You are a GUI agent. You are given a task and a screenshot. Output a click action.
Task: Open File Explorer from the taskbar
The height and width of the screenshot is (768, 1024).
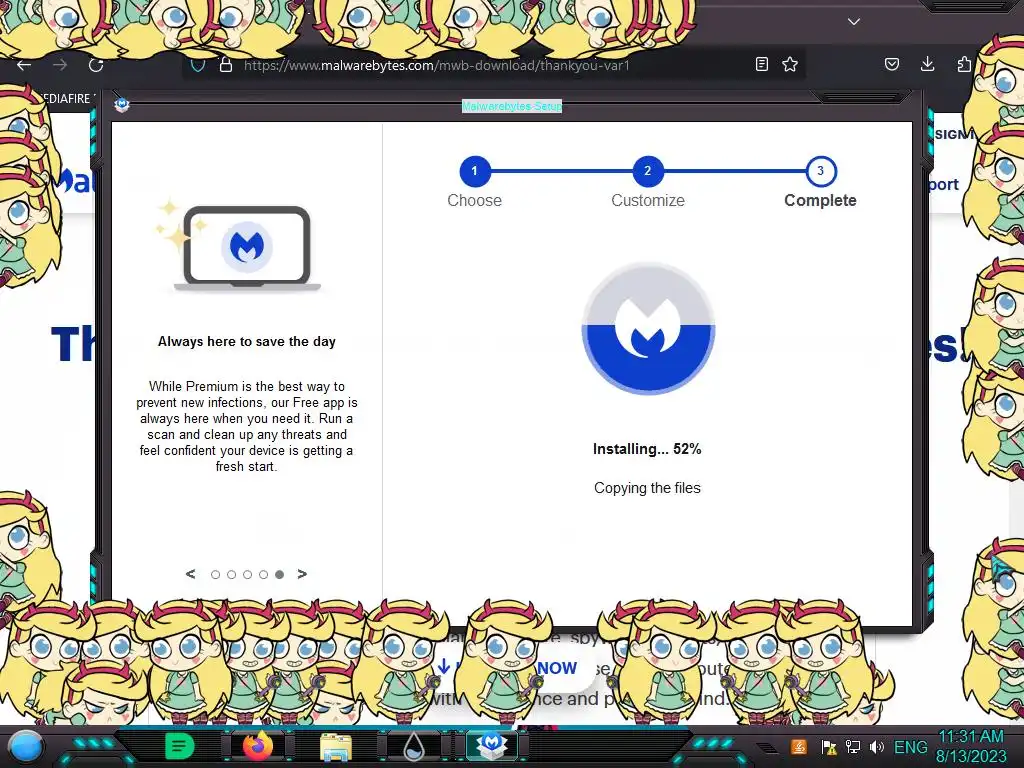click(x=336, y=747)
